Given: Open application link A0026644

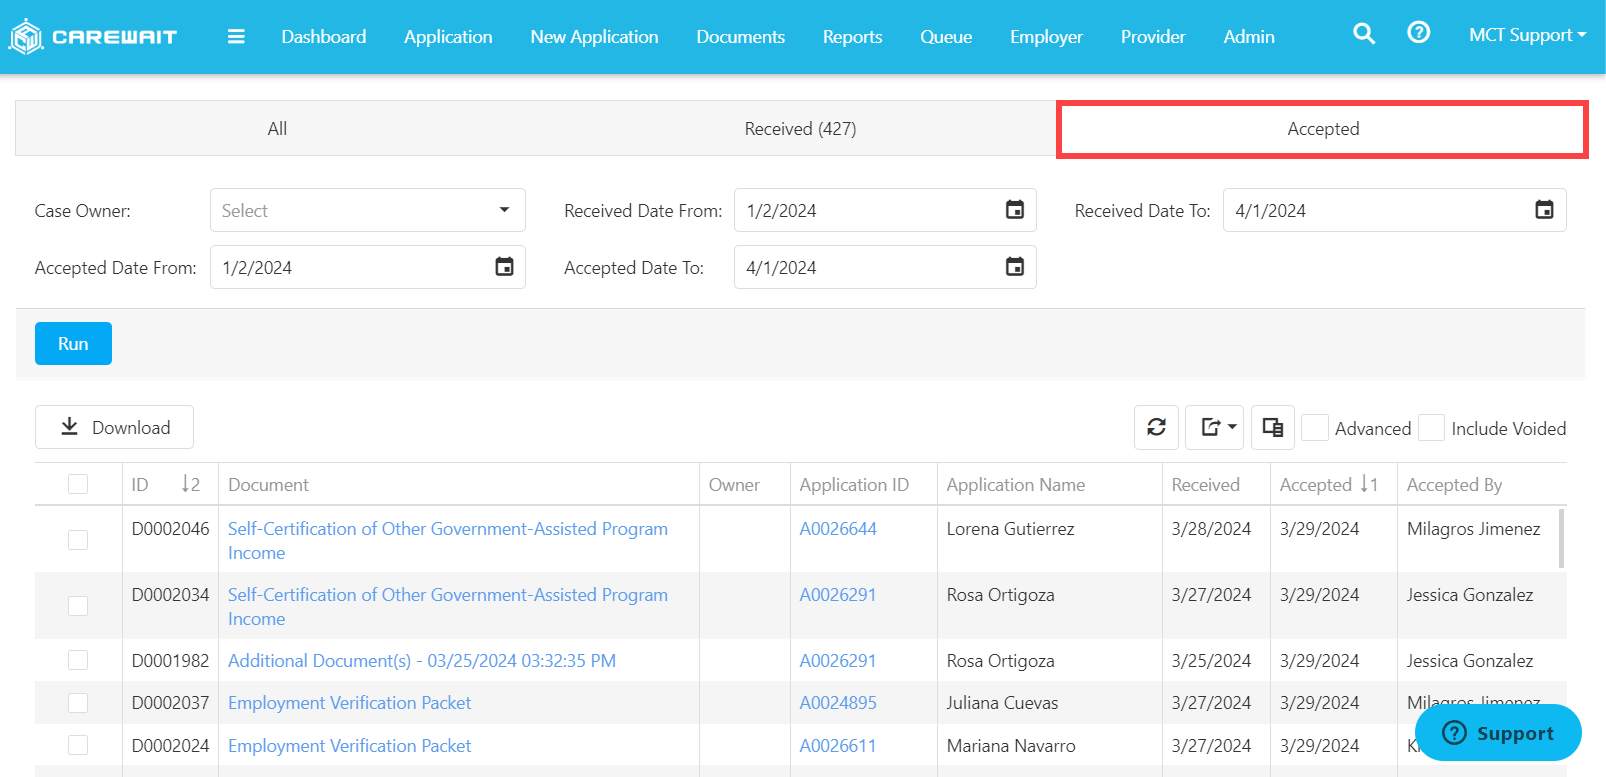Looking at the screenshot, I should (x=838, y=529).
